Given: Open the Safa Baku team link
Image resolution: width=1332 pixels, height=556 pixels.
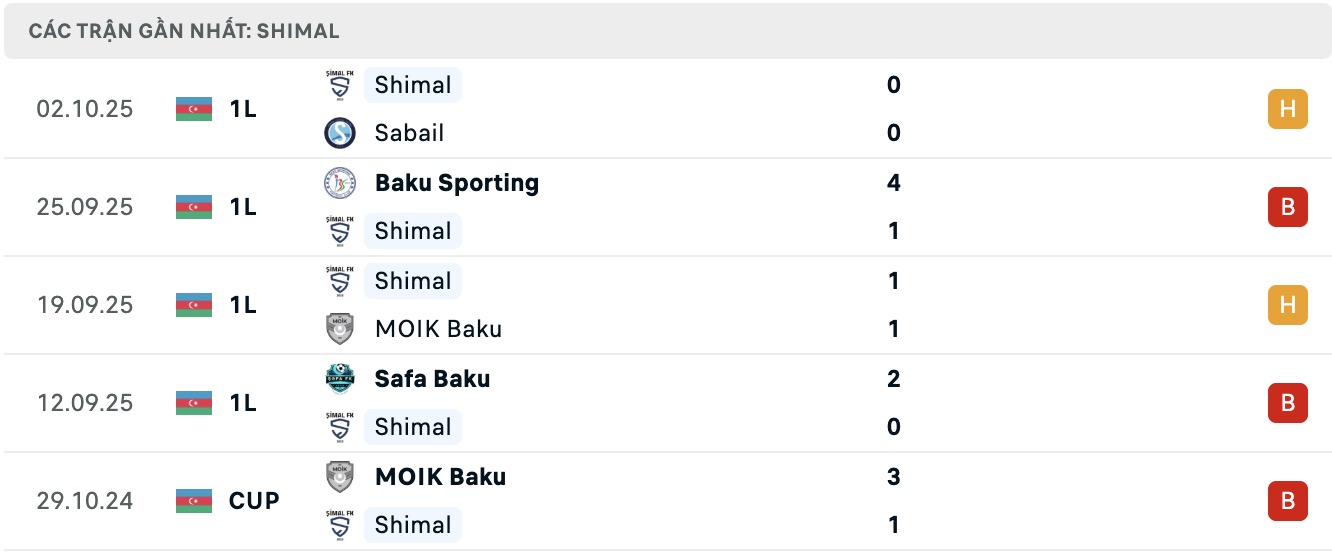Looking at the screenshot, I should (432, 379).
